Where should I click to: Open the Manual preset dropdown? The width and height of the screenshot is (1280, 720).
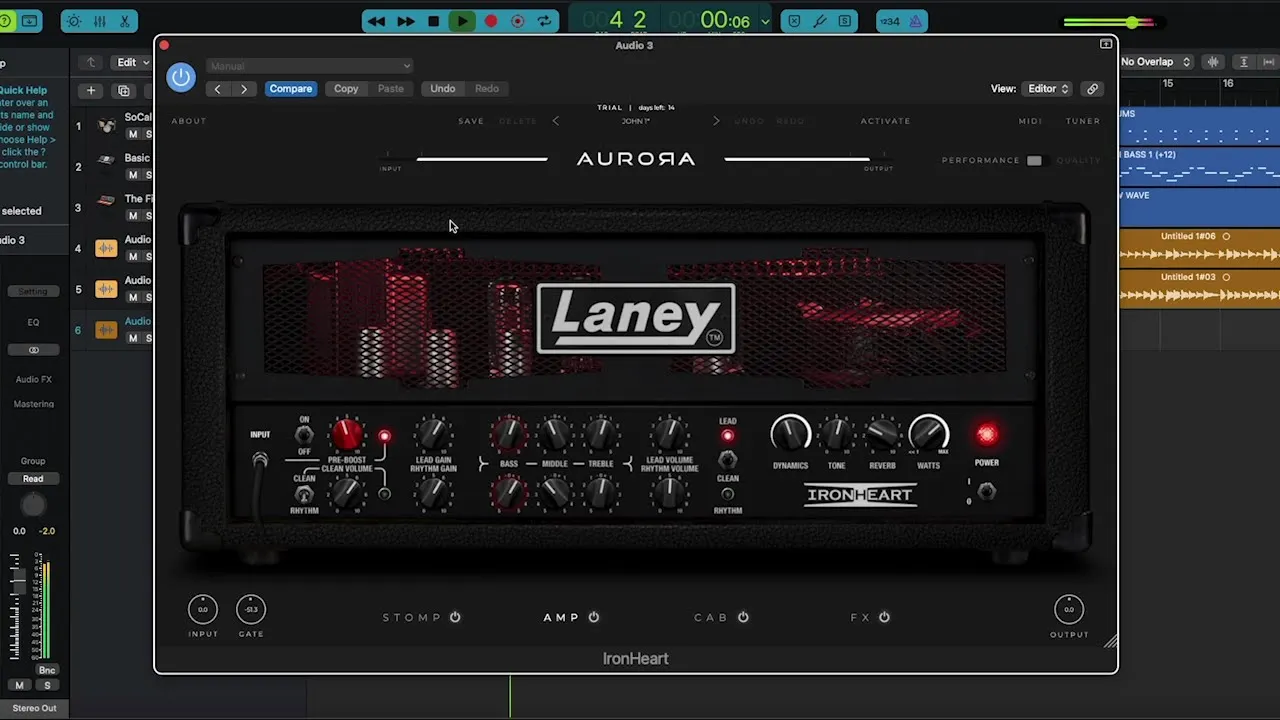[309, 66]
